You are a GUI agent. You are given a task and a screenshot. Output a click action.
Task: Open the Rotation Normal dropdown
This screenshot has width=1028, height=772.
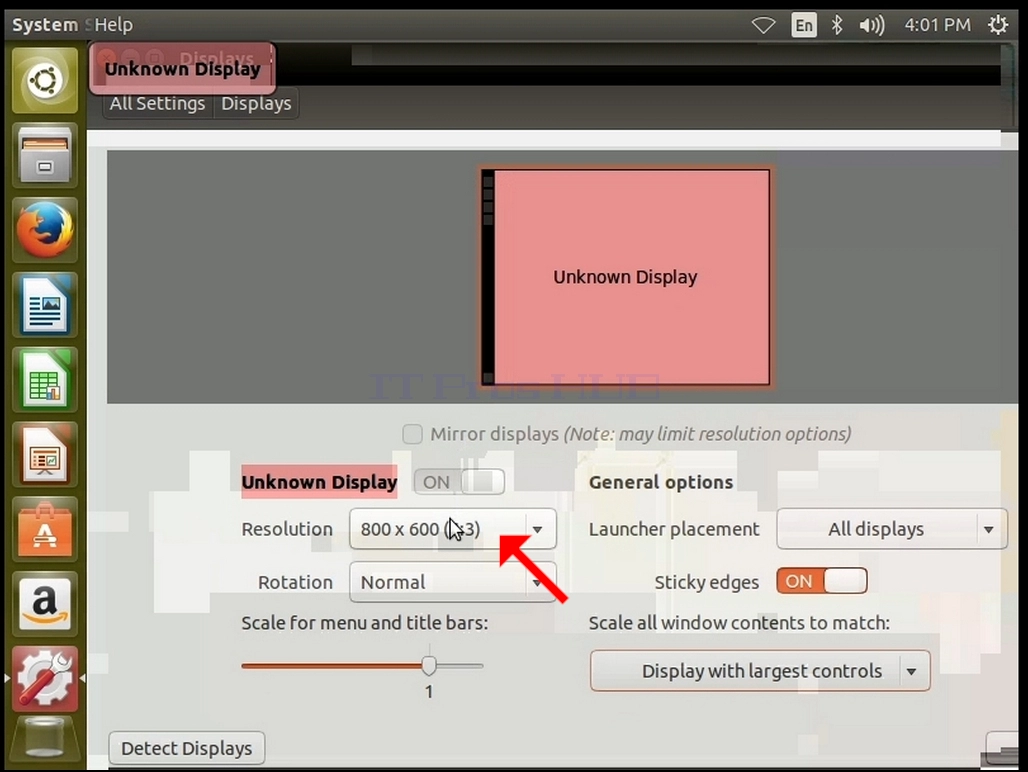pyautogui.click(x=452, y=582)
